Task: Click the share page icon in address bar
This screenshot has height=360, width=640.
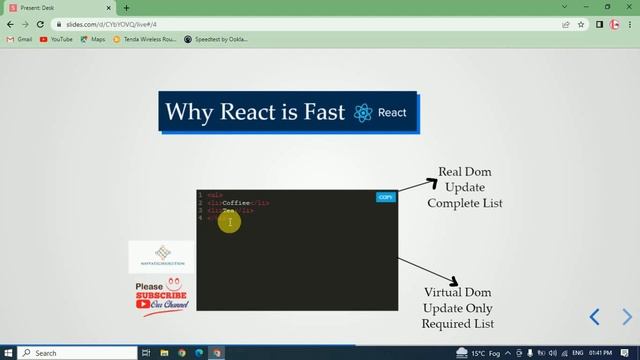Action: click(566, 24)
